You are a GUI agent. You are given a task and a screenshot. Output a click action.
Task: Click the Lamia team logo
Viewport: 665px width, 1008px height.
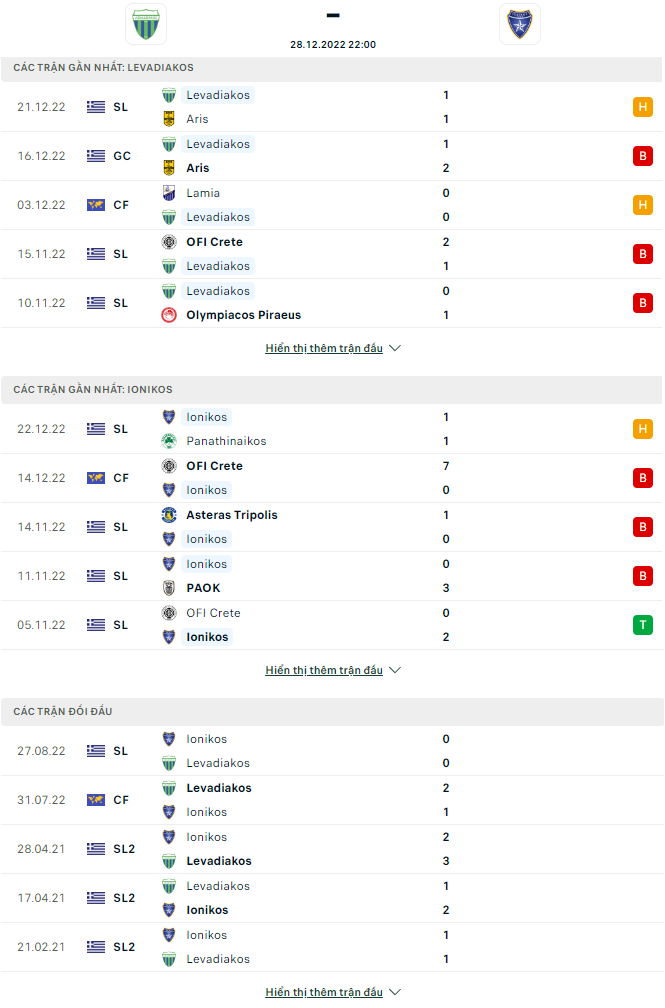click(169, 193)
